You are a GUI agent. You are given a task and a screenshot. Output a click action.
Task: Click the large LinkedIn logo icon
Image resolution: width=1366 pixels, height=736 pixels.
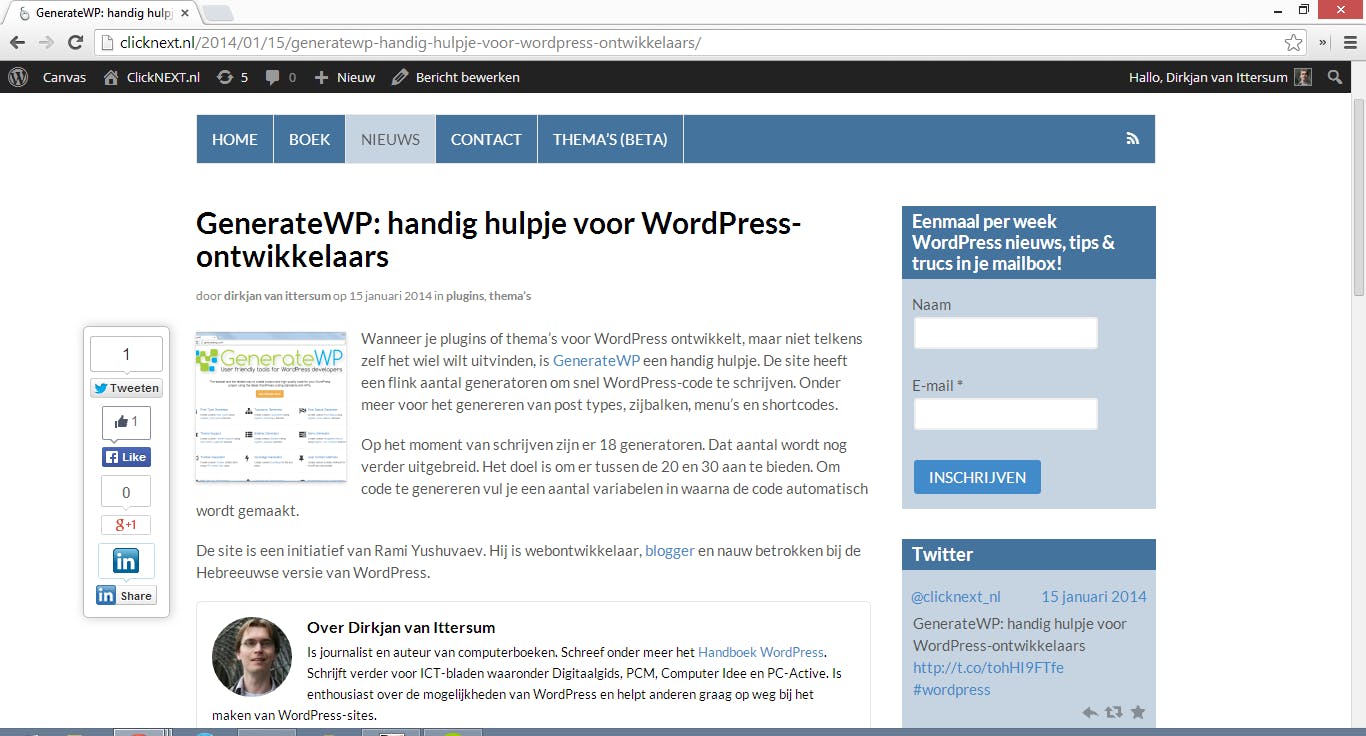[x=126, y=561]
